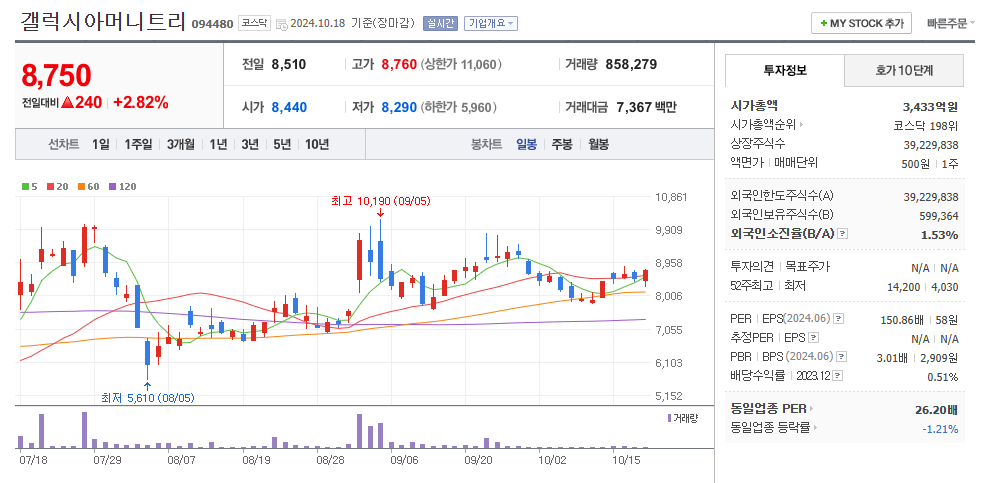
Task: Click the 동일업종 PER value 26.20배
Action: (x=936, y=410)
